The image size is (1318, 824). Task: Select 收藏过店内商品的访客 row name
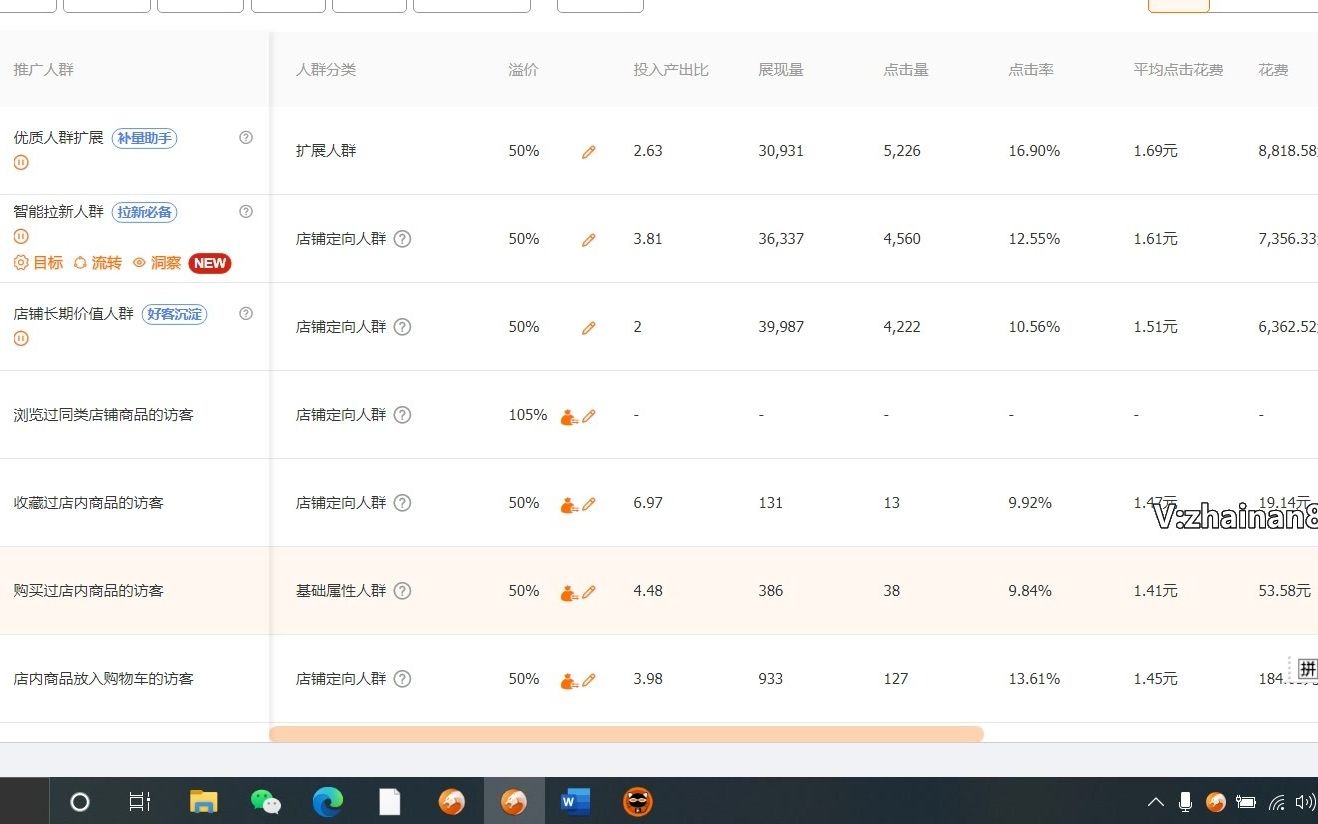click(89, 503)
